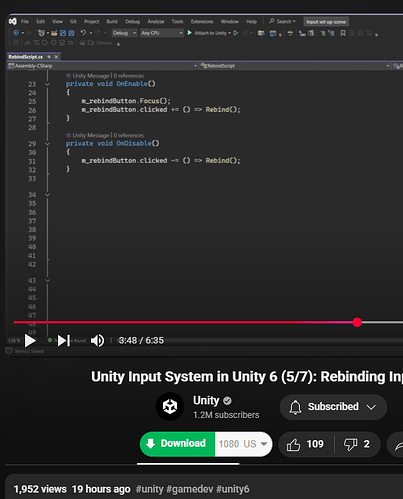403x499 pixels.
Task: Collapse the code block at line 34
Action: pos(47,195)
